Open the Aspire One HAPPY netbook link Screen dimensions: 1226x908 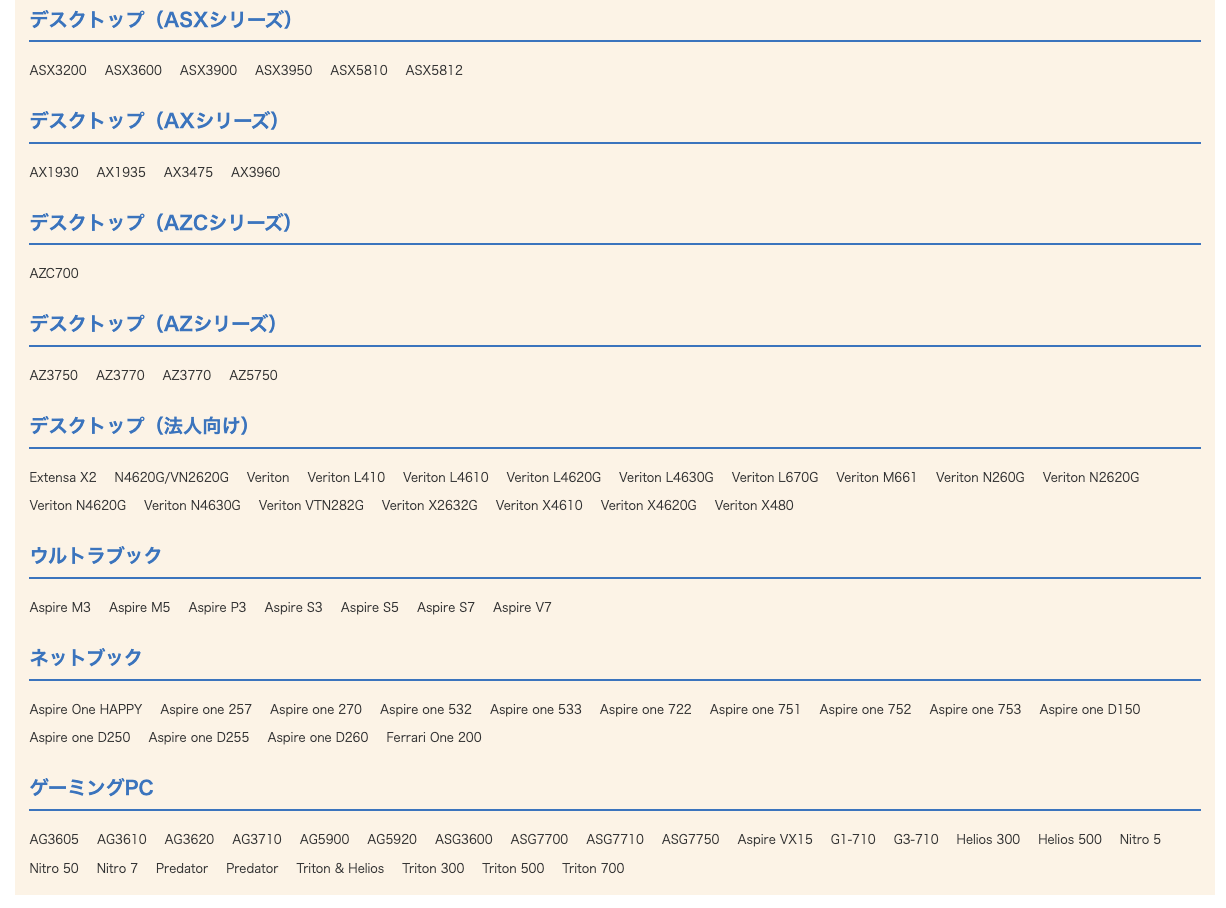[x=86, y=709]
